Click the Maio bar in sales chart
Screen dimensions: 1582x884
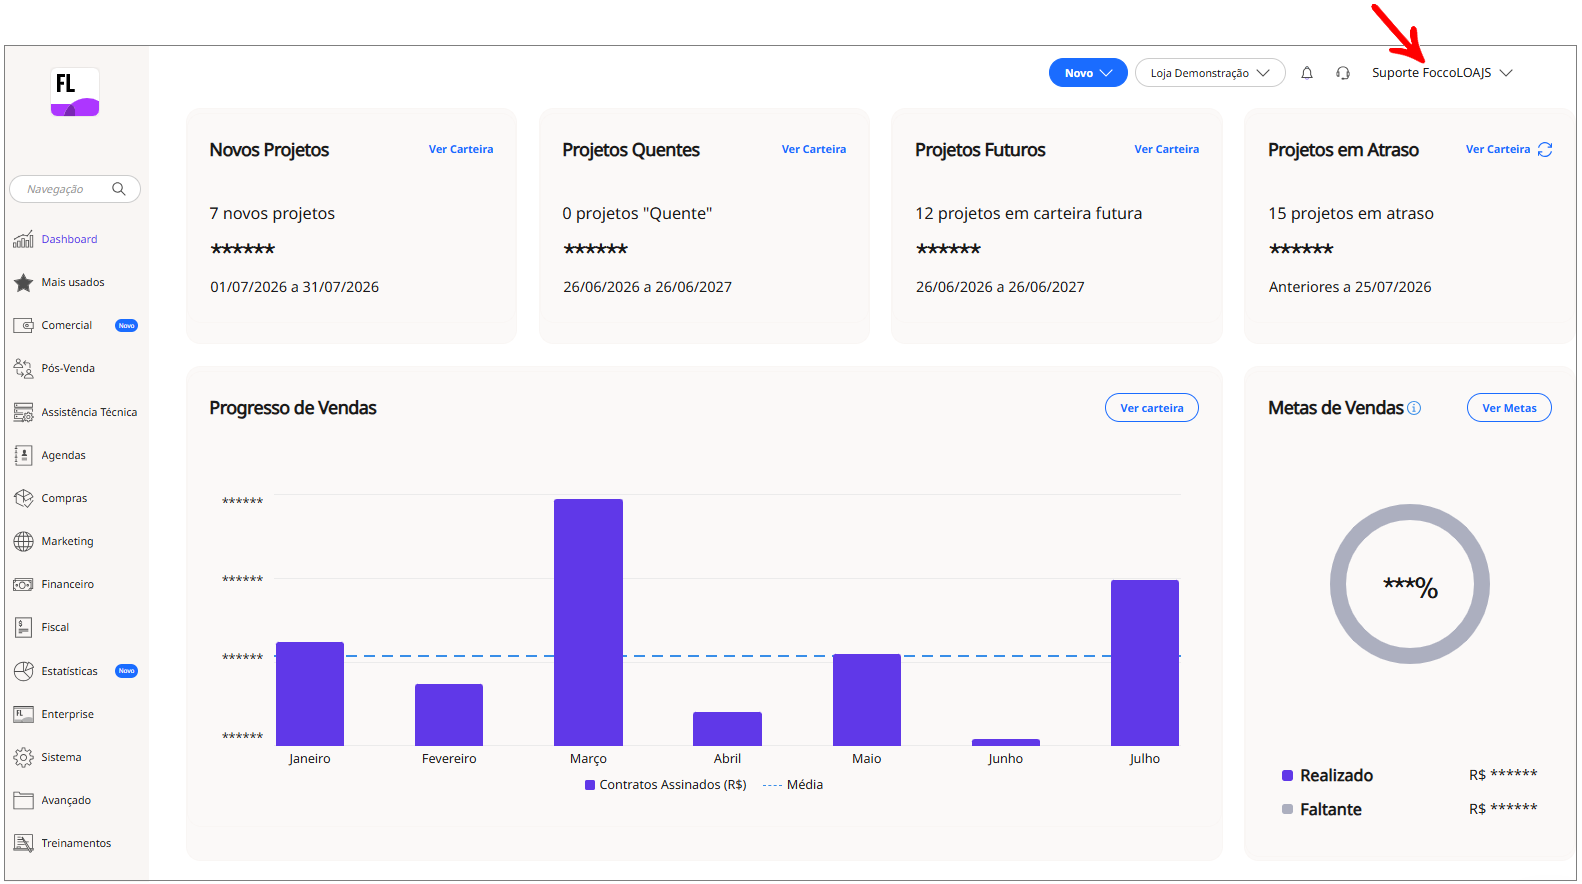(x=867, y=700)
